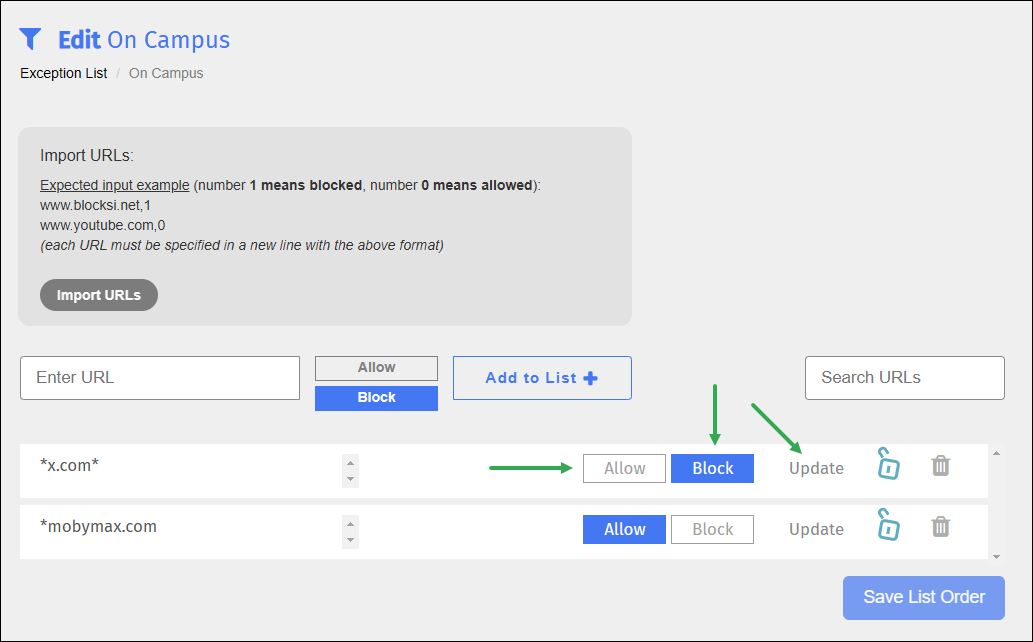Click the lock icon for *mobymax.com

(888, 525)
